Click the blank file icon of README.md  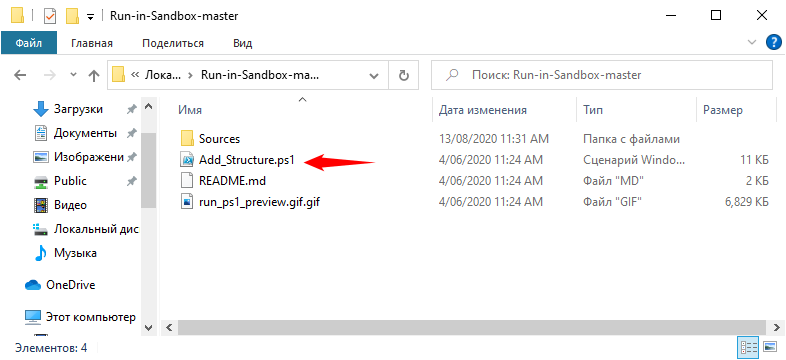187,181
